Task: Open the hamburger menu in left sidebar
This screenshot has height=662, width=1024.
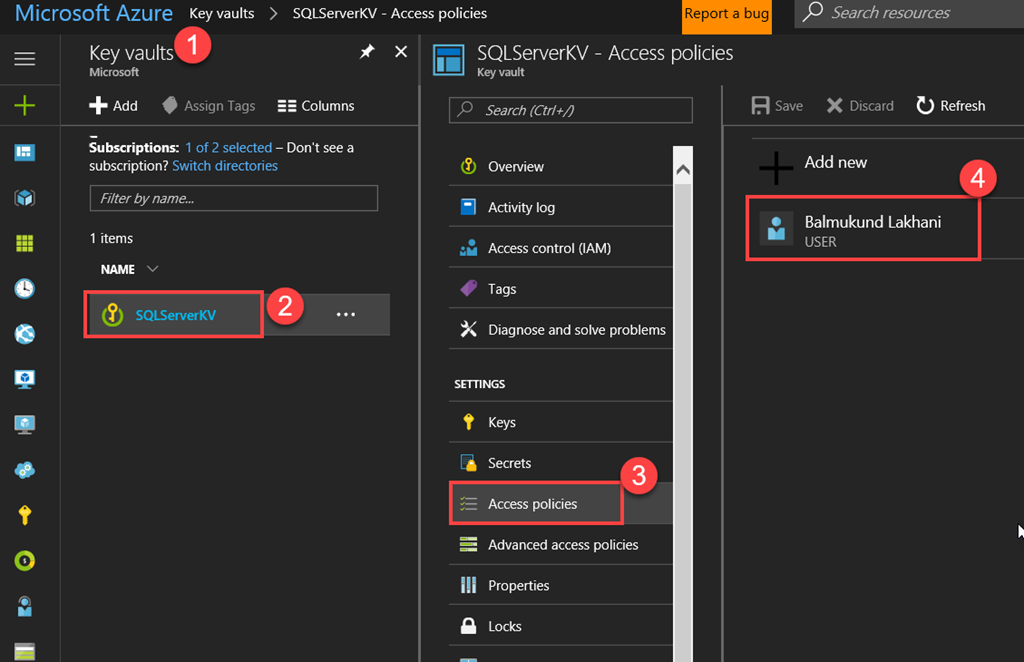Action: pyautogui.click(x=25, y=59)
